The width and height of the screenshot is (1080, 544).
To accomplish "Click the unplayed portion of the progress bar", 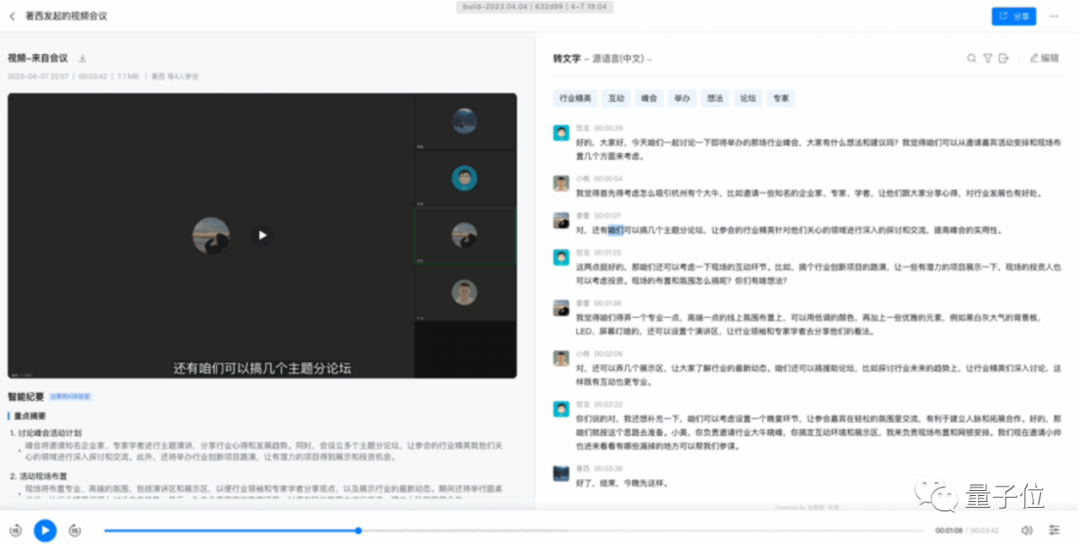I will [x=642, y=530].
